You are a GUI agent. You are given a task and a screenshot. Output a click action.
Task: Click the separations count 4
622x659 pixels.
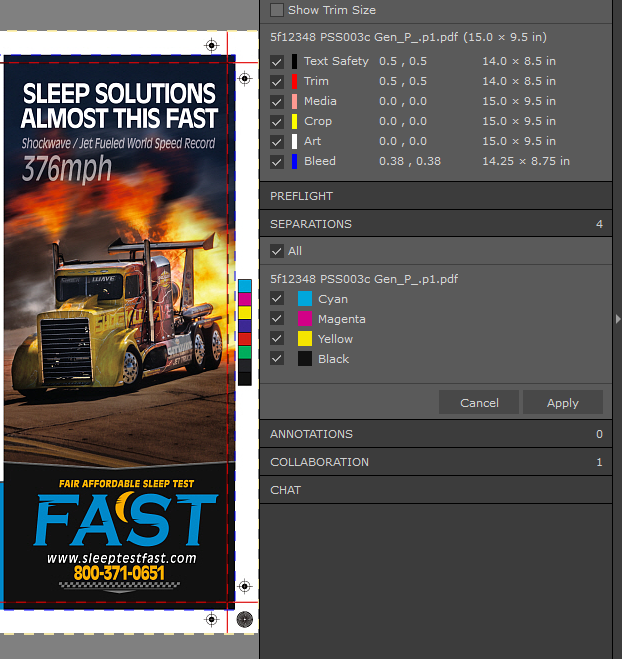(x=599, y=224)
